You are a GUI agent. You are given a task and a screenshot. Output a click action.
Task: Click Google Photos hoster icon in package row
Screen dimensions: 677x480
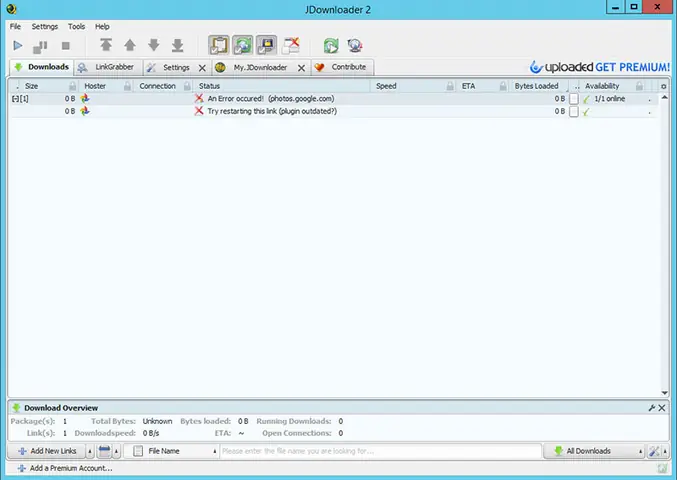coord(85,98)
